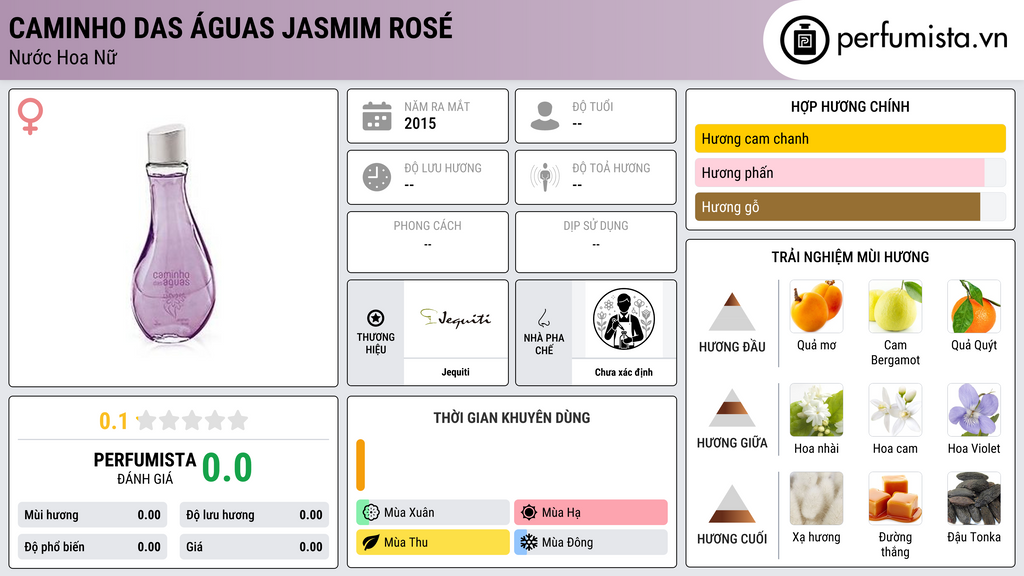Select the Hoa Violet note image
1024x576 pixels.
974,409
